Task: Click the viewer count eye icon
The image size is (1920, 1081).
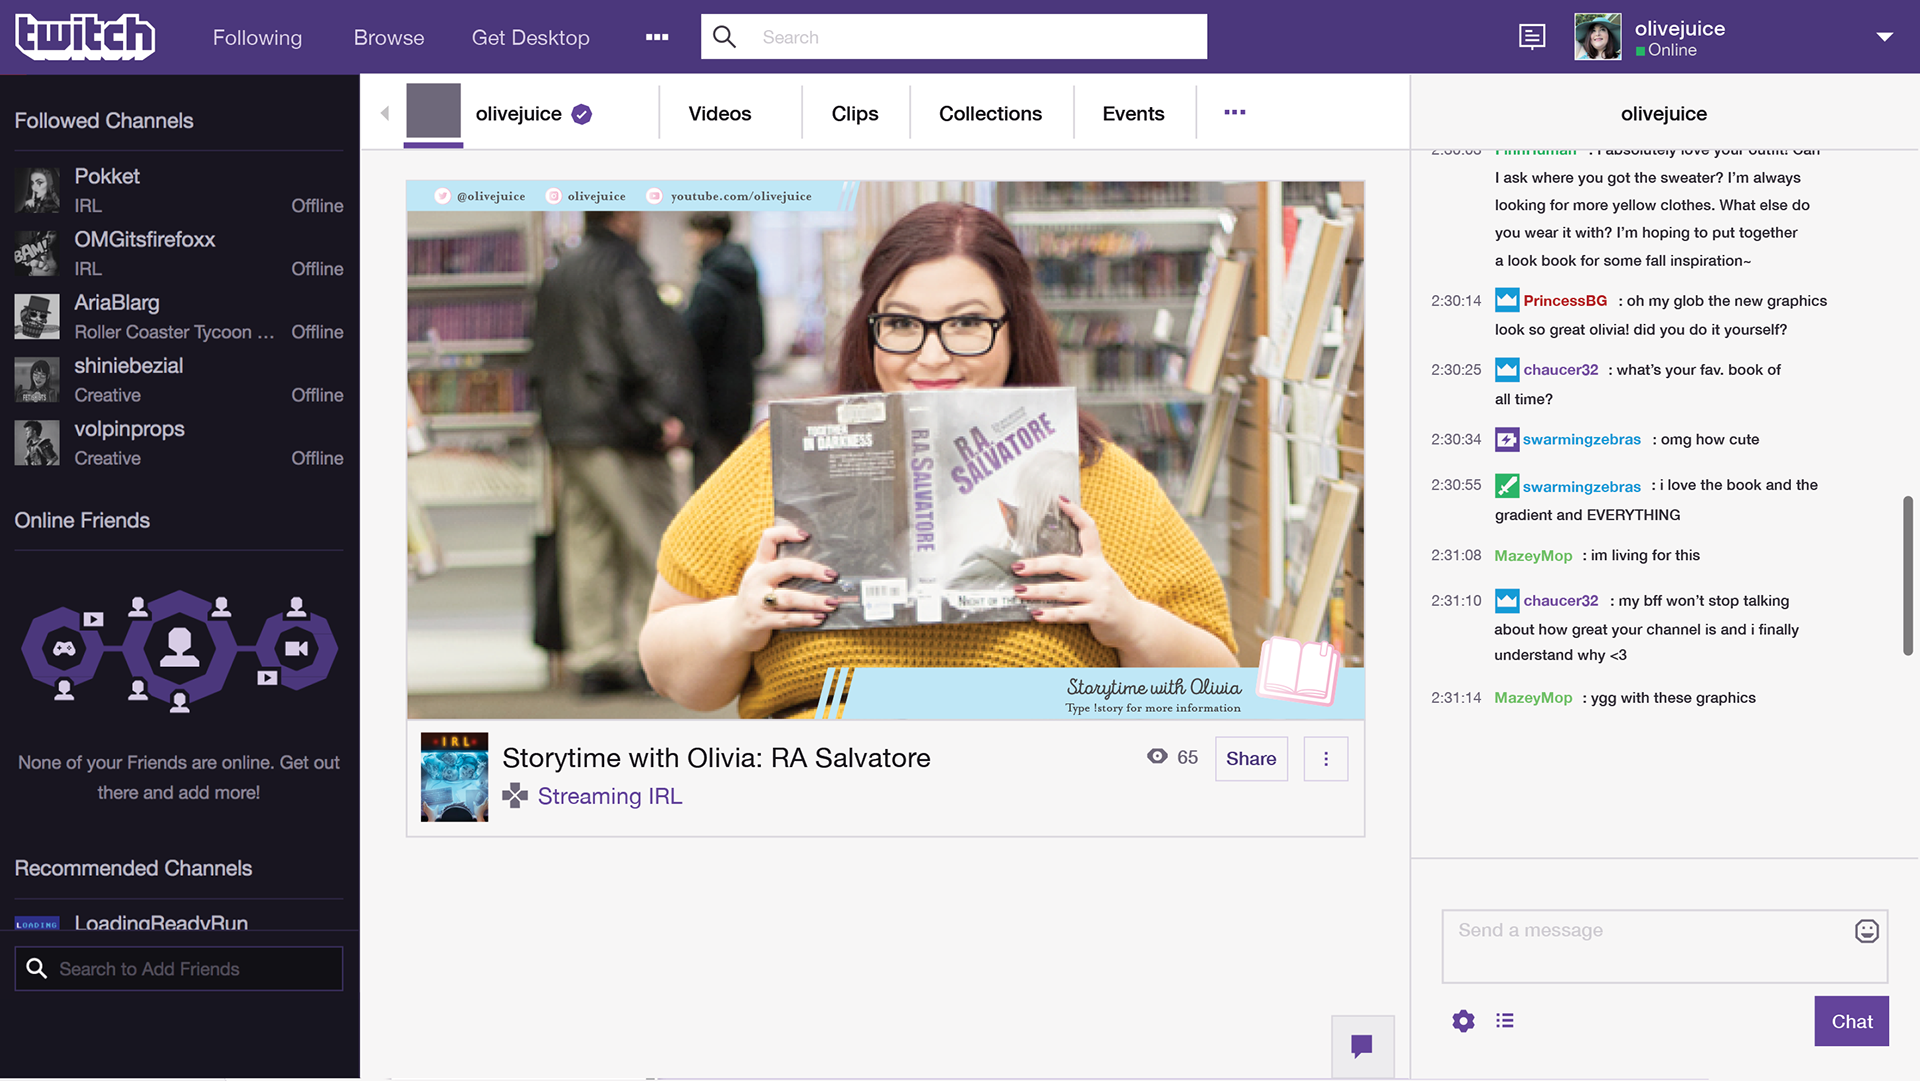Action: point(1157,757)
